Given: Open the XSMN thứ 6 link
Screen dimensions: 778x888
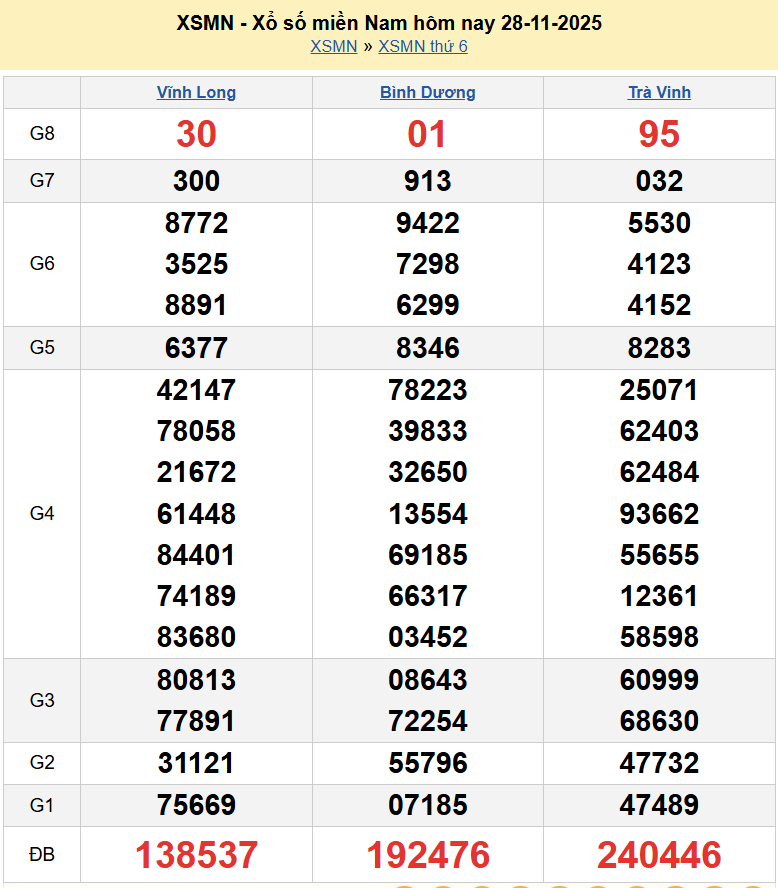Looking at the screenshot, I should [x=422, y=46].
